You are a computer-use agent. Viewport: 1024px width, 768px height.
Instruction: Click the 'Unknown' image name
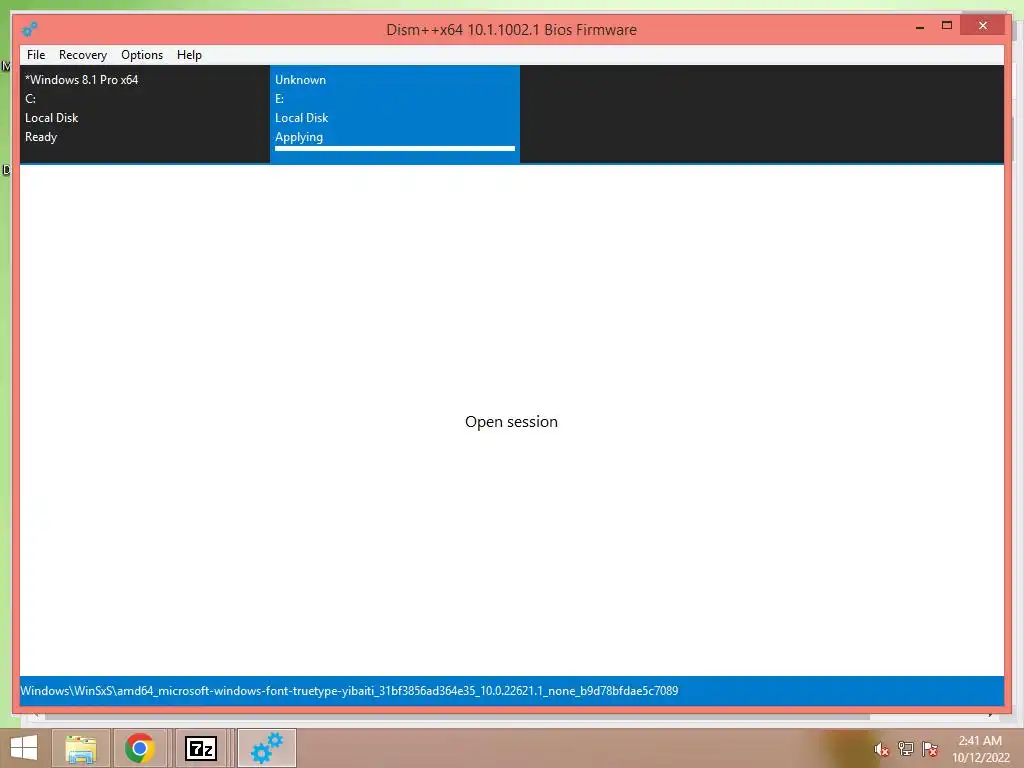pos(300,80)
